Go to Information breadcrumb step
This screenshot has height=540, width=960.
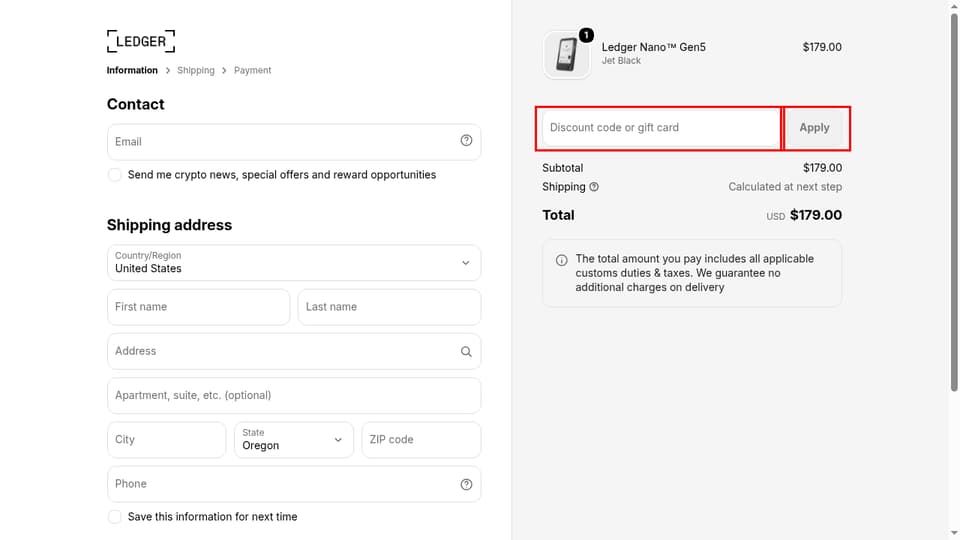point(132,70)
